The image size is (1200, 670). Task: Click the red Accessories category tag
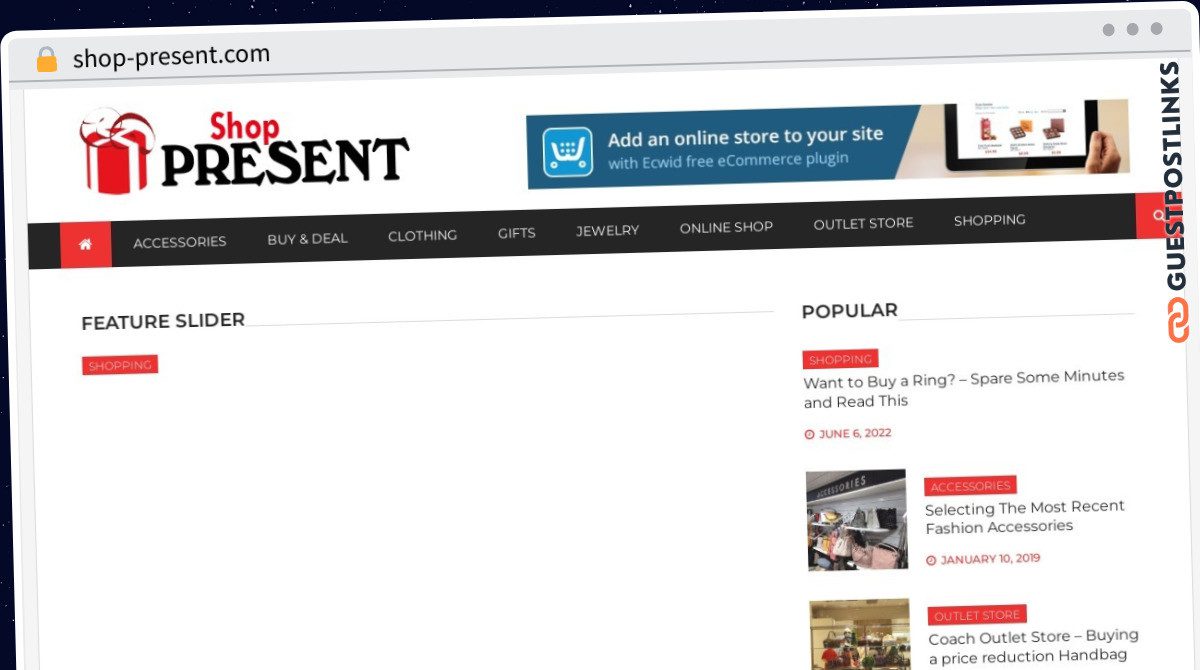pyautogui.click(x=970, y=486)
